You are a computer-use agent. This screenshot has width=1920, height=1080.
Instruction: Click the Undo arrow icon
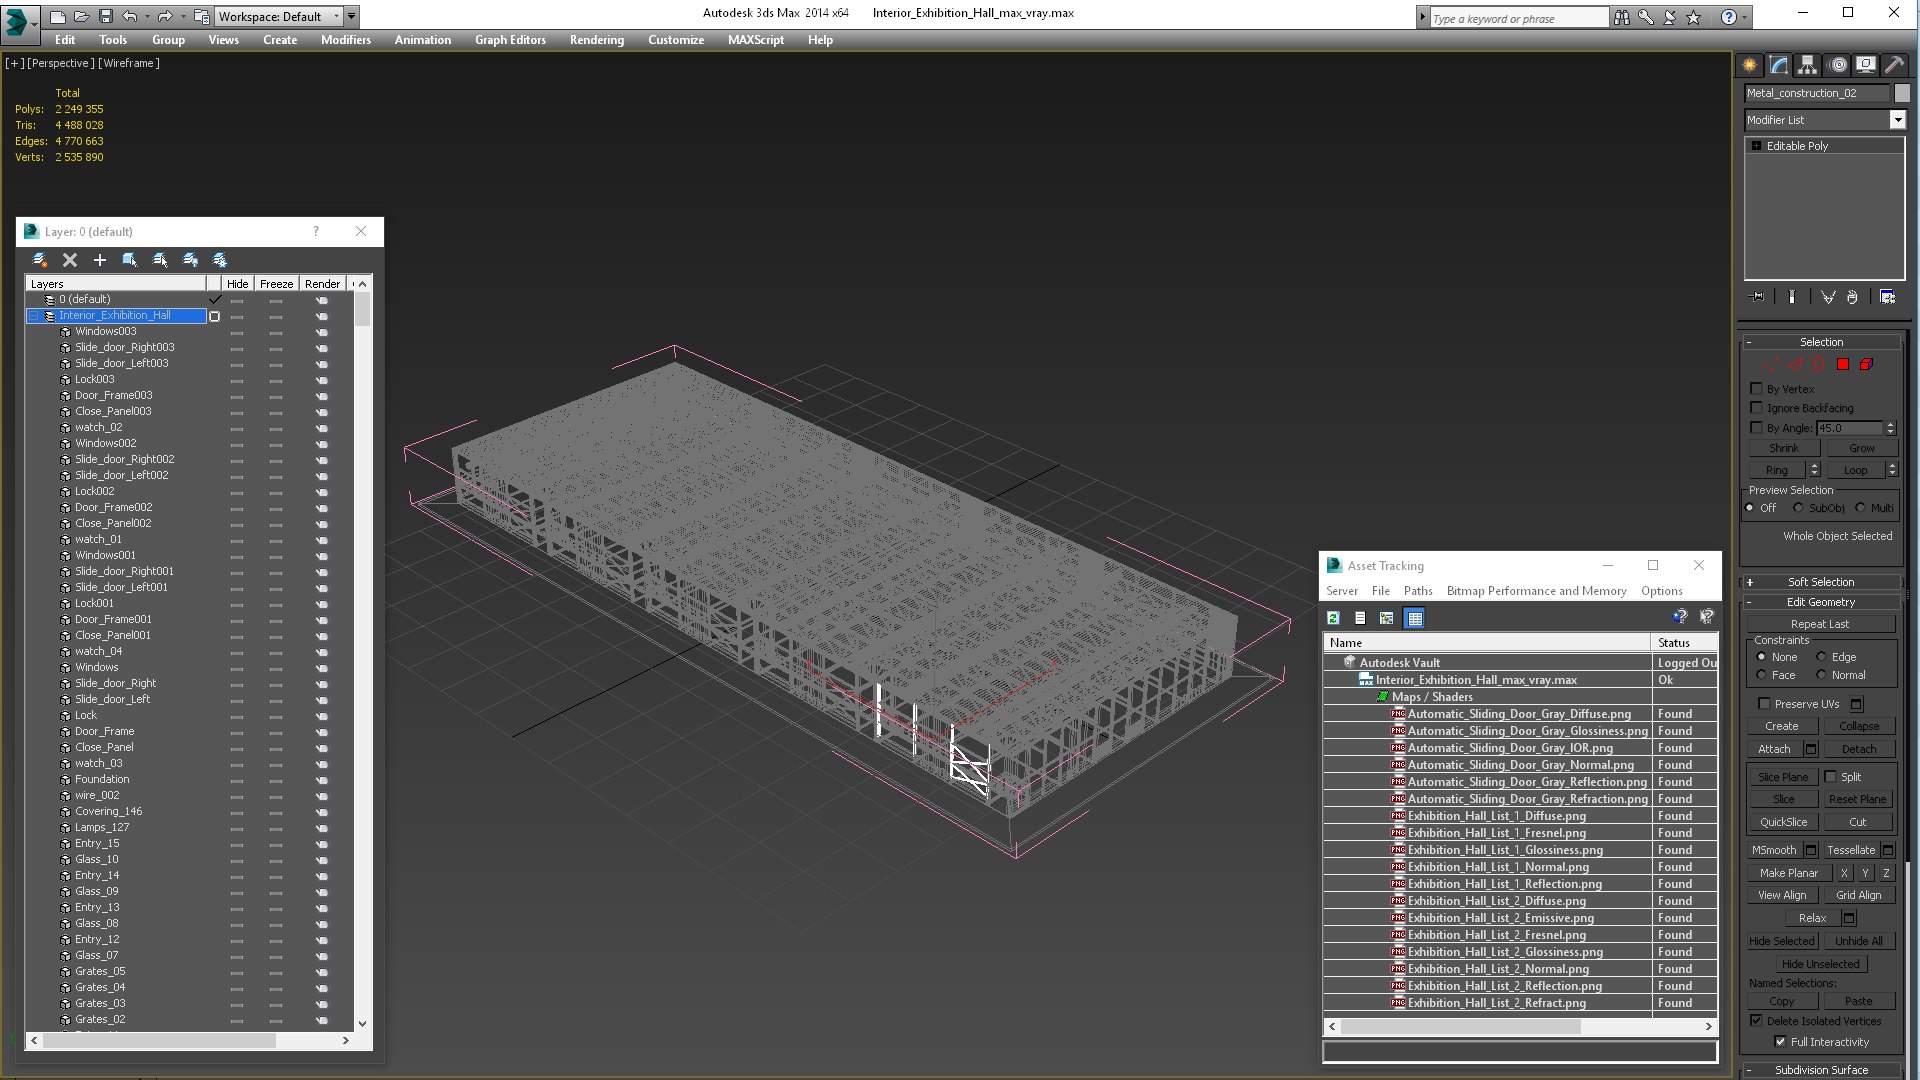click(130, 16)
